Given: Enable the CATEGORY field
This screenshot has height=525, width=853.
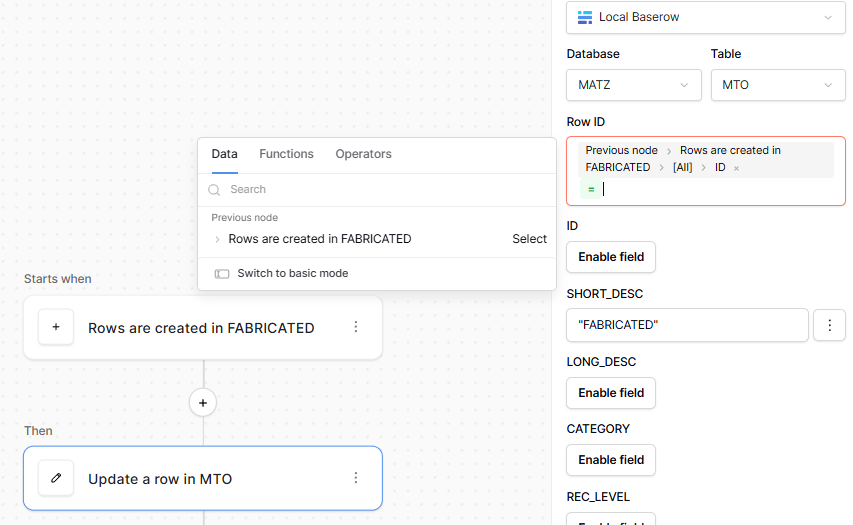Looking at the screenshot, I should [x=611, y=460].
